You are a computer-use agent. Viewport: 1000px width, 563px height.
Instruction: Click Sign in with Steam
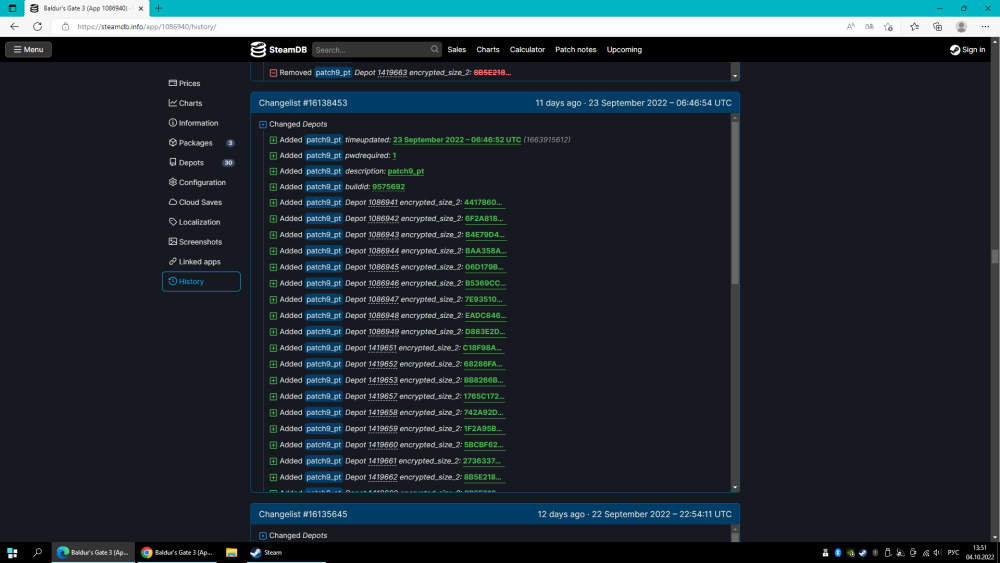pyautogui.click(x=967, y=50)
